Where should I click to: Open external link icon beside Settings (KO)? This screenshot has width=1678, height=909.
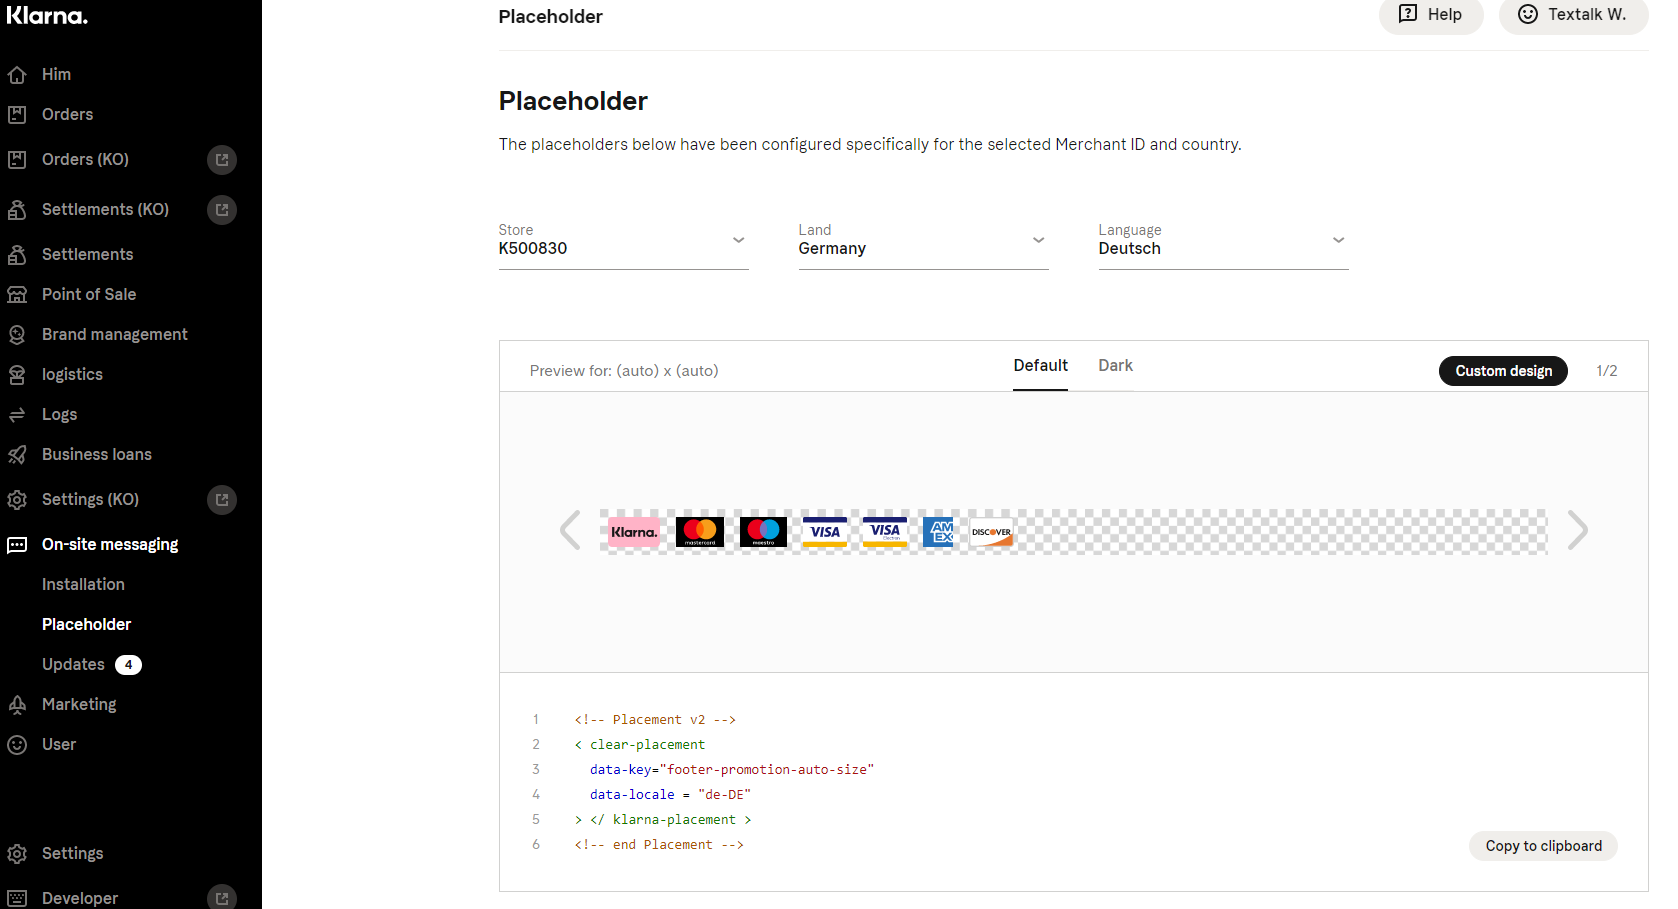click(222, 500)
